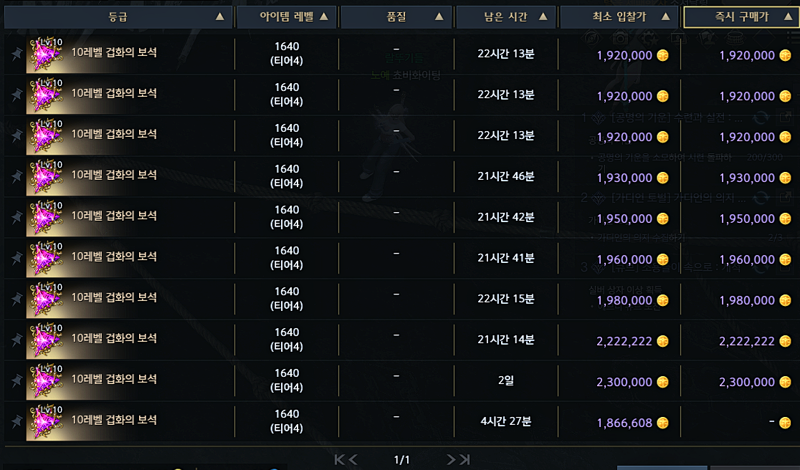The height and width of the screenshot is (470, 800).
Task: Click the gem icon in the 1,930,000 row
Action: coord(45,177)
